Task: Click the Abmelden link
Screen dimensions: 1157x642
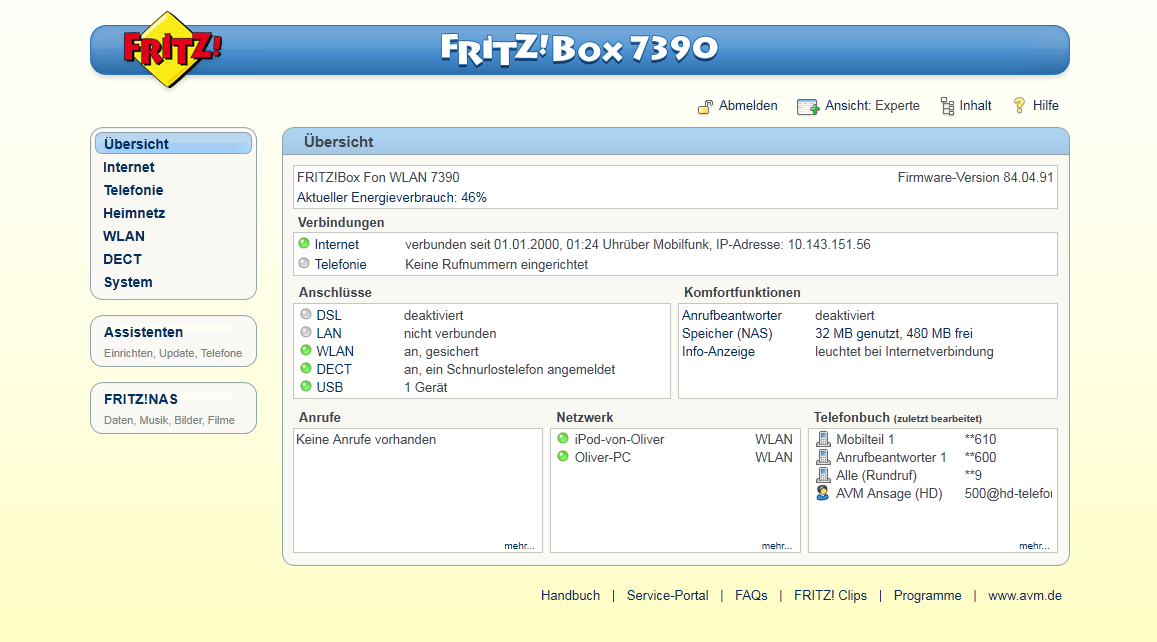Action: pyautogui.click(x=748, y=106)
